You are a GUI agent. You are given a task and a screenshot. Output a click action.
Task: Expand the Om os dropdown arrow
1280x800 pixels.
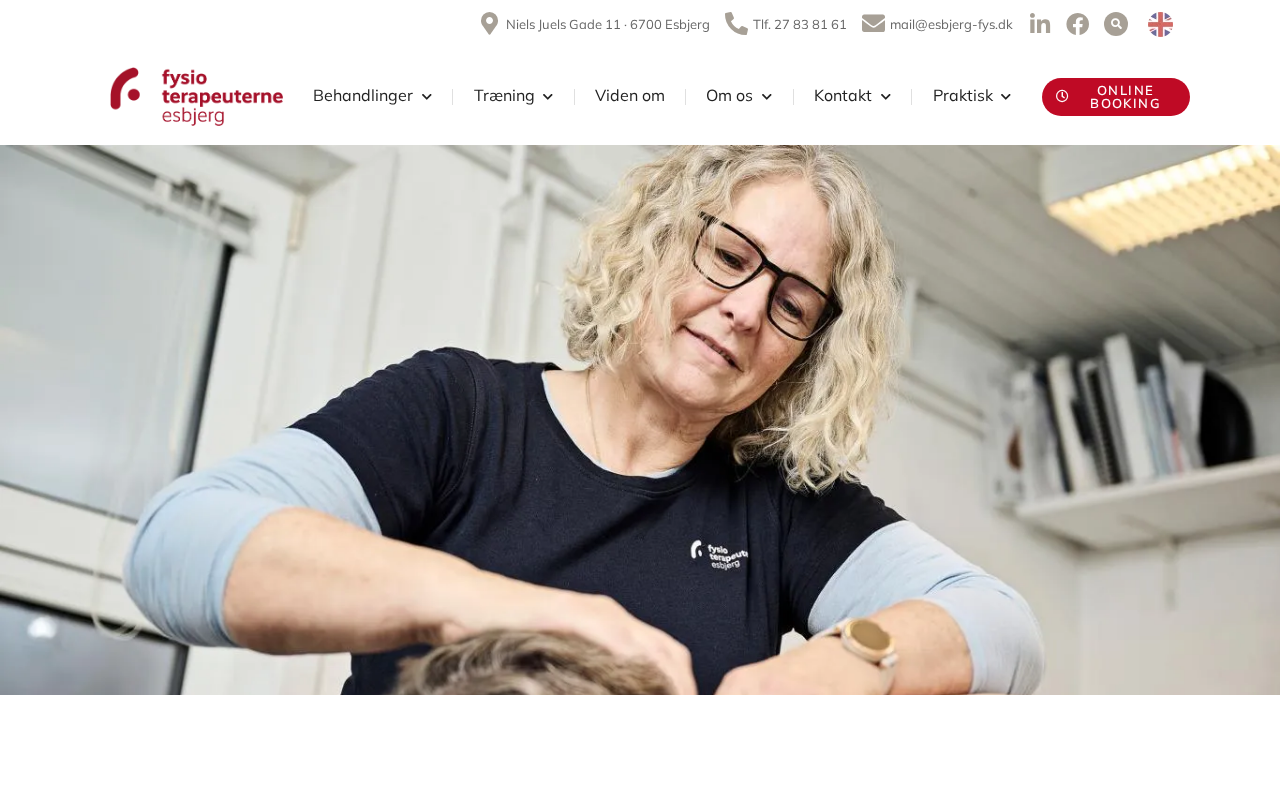767,97
